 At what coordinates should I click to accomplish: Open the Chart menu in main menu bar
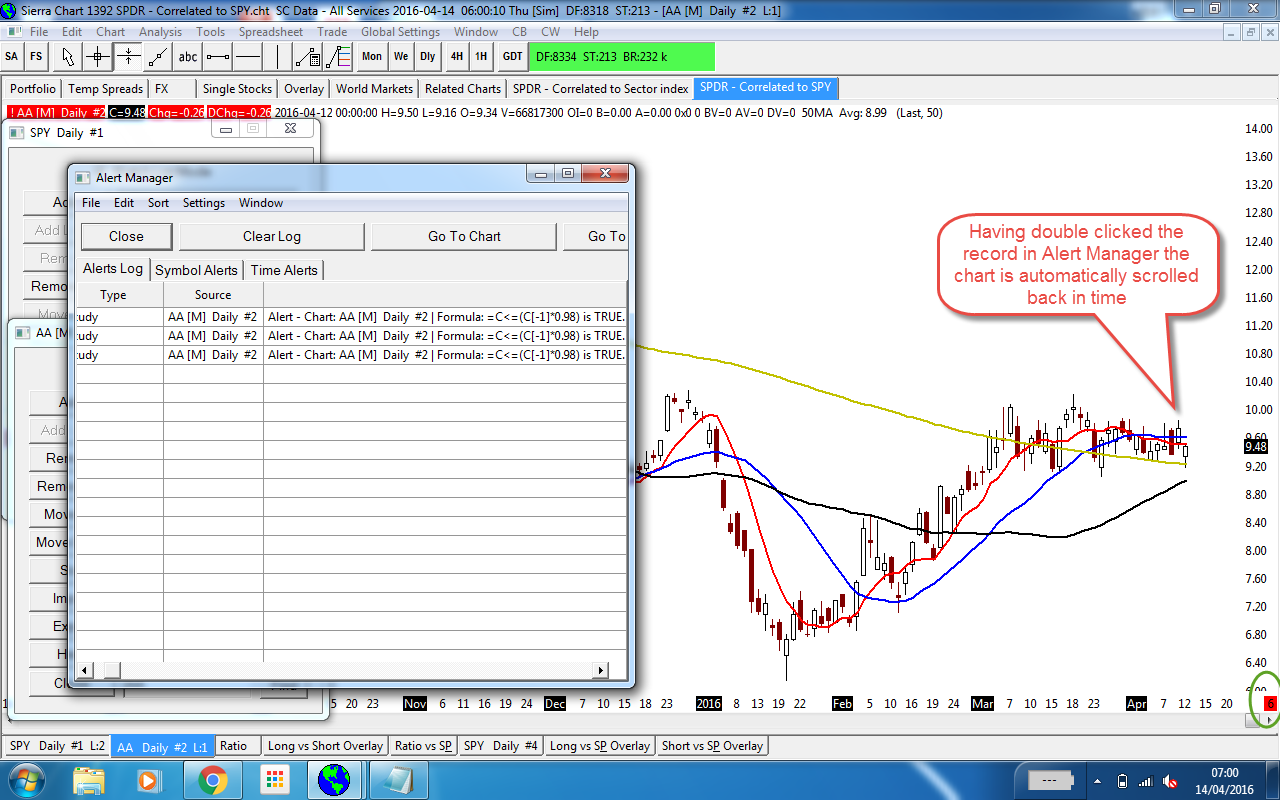[110, 32]
